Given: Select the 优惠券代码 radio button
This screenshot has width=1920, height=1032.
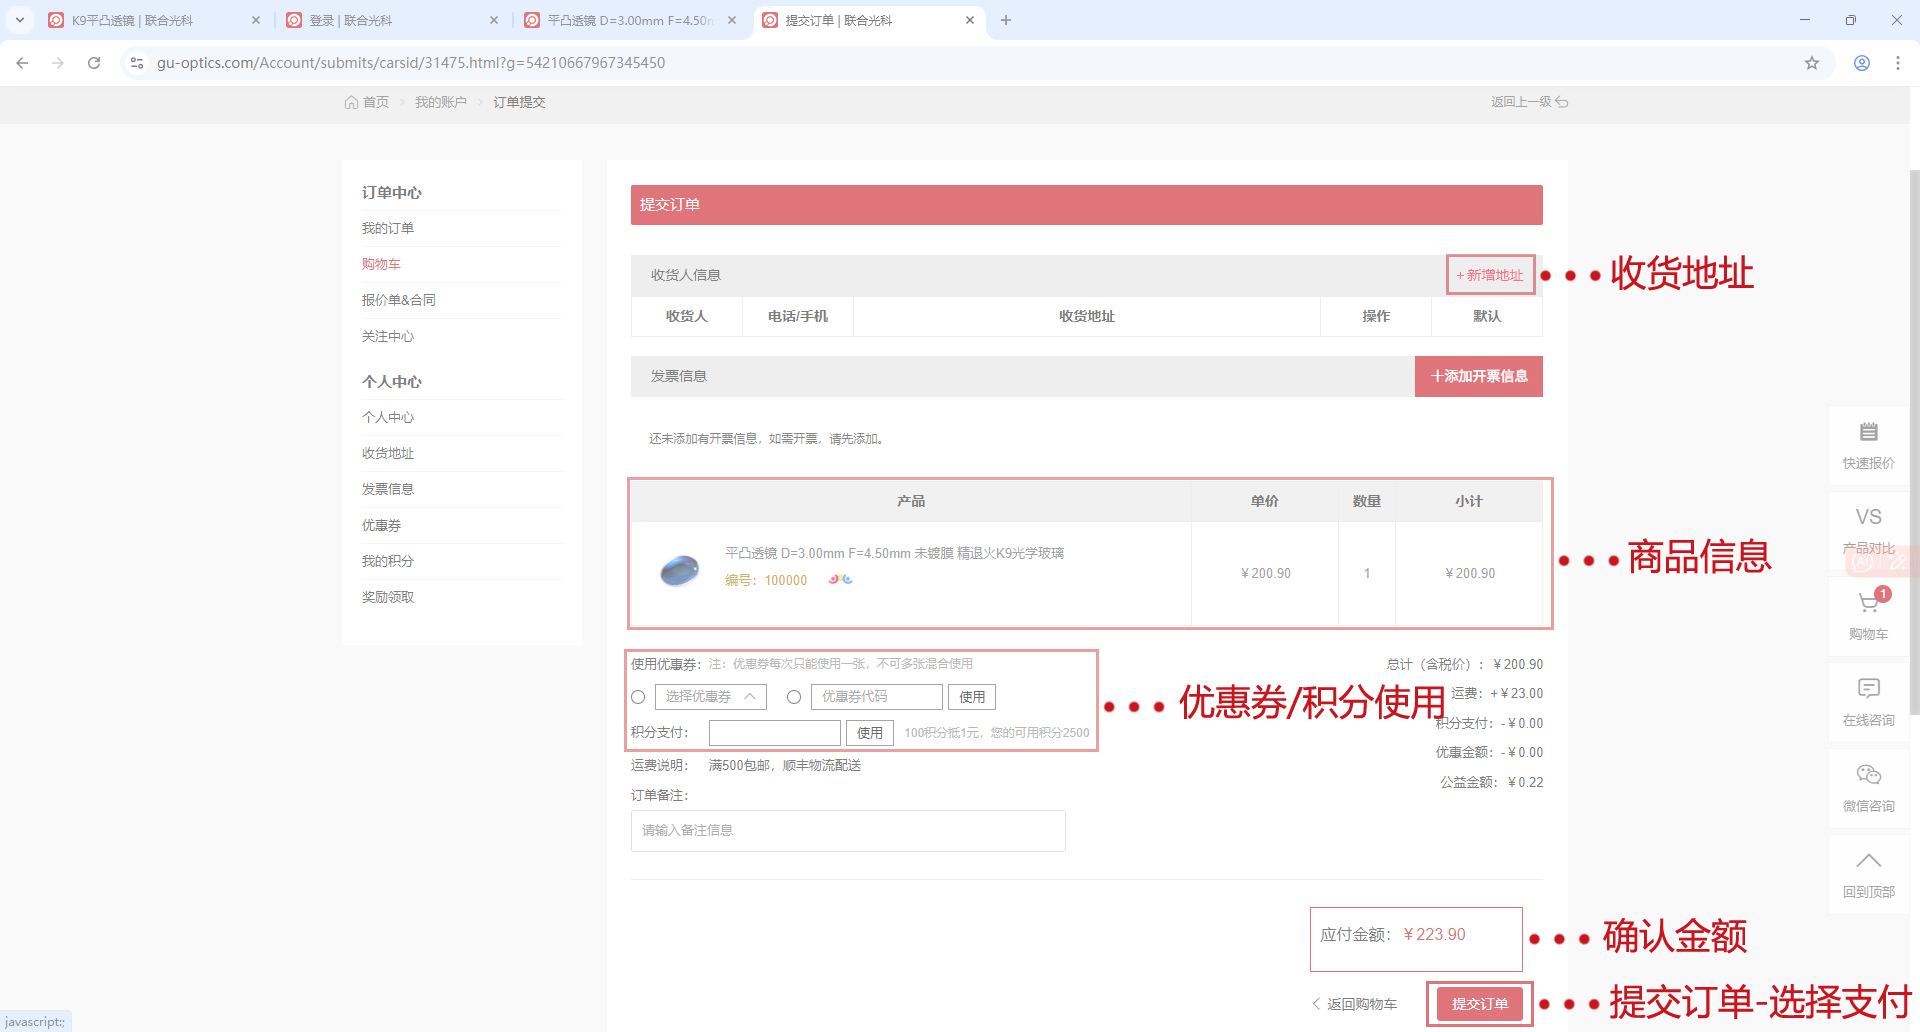Looking at the screenshot, I should pos(794,697).
